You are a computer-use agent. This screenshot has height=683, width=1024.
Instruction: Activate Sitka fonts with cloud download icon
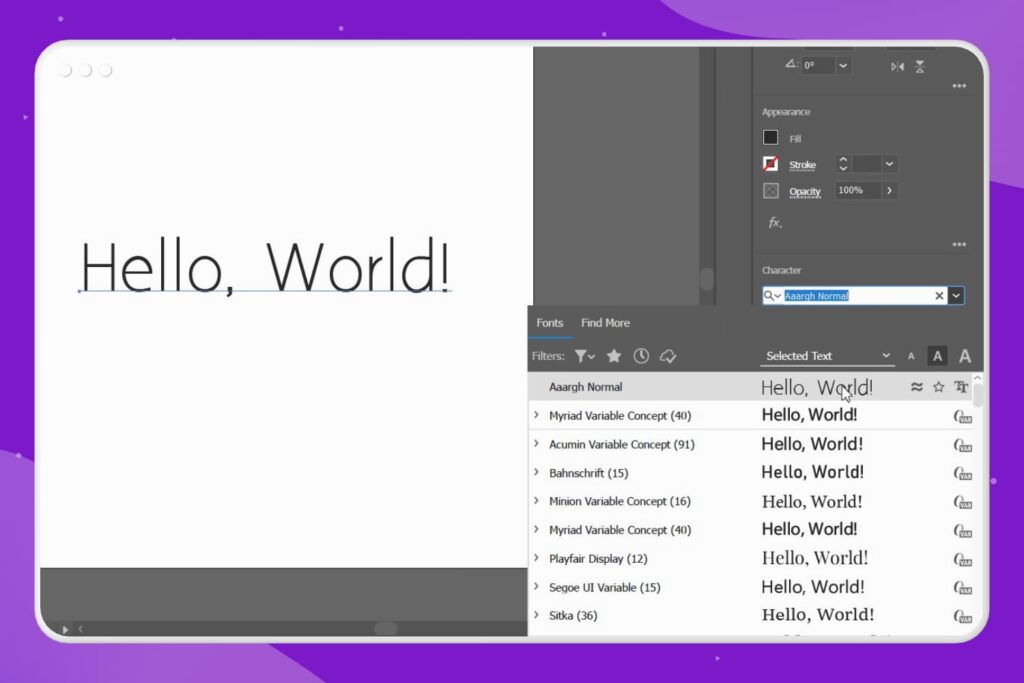pos(961,618)
